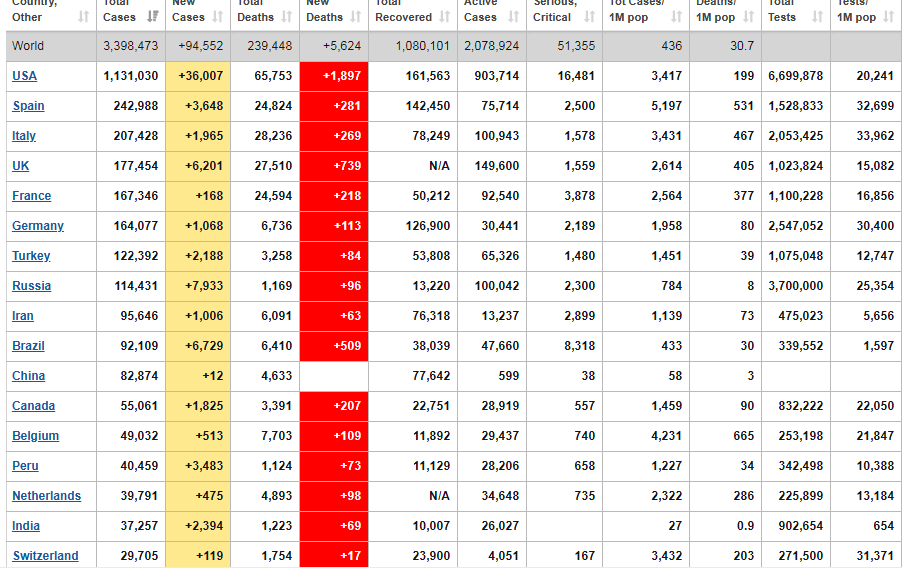This screenshot has width=902, height=568.
Task: Open the USA country link
Action: (25, 76)
